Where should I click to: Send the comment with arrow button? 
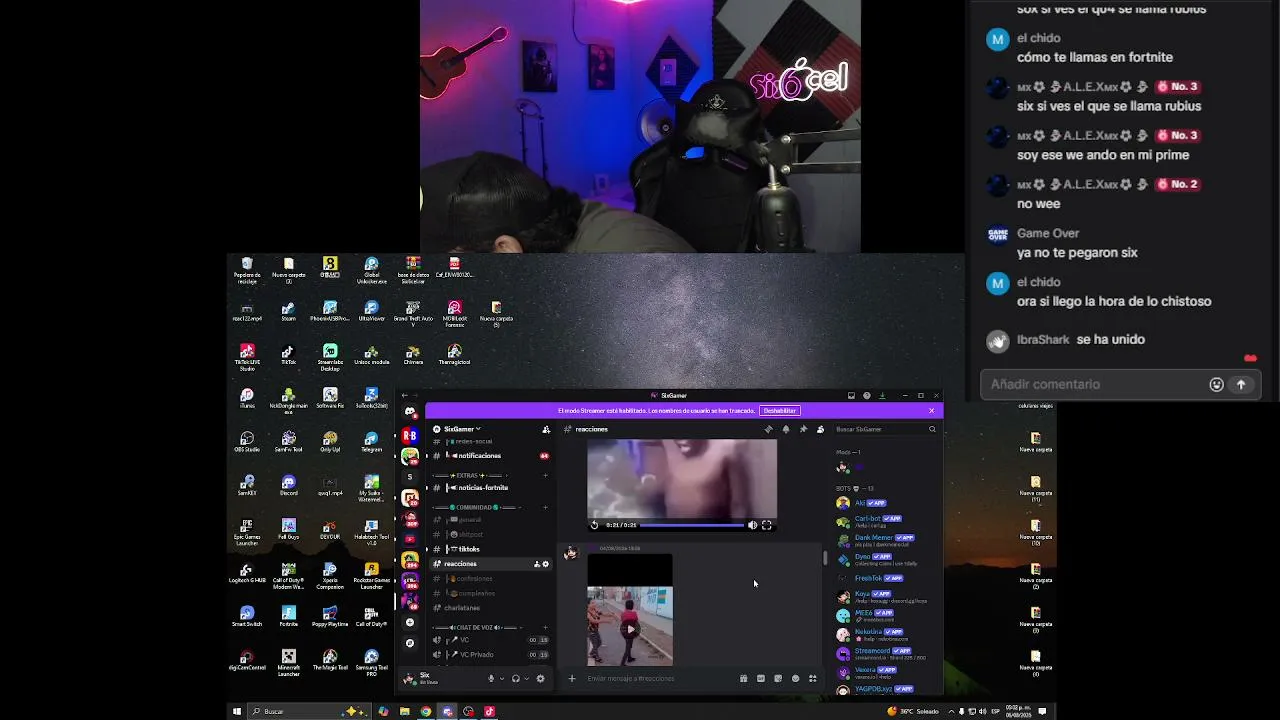(x=1241, y=385)
